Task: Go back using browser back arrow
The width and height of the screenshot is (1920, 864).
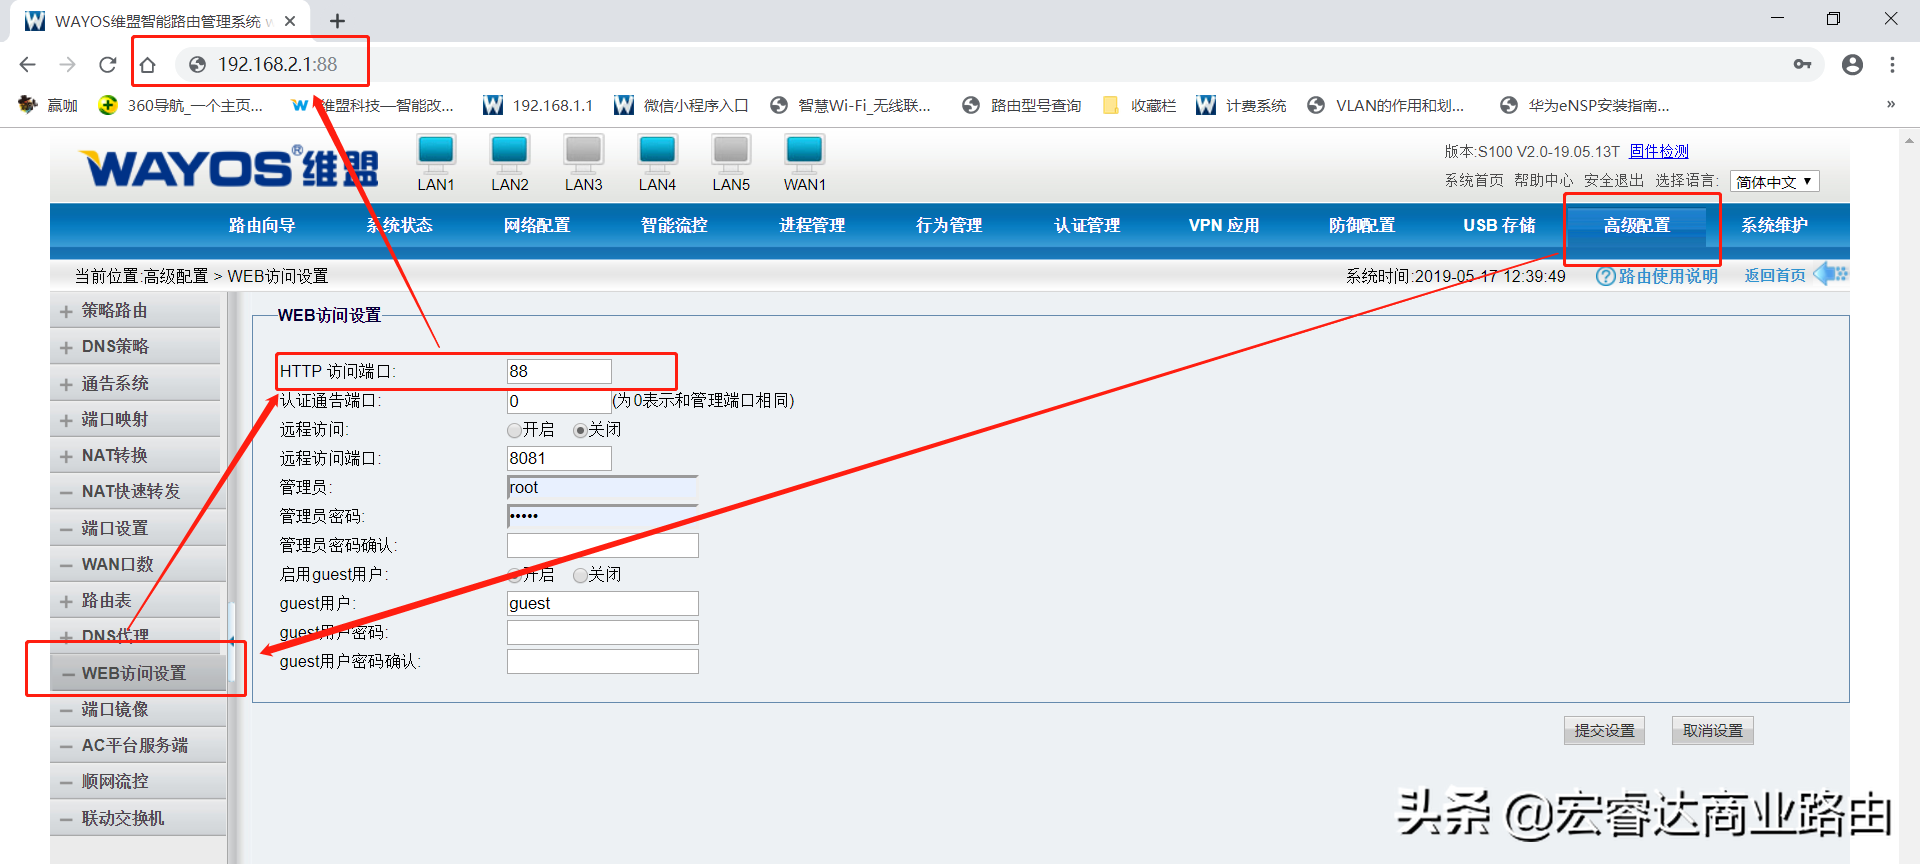Action: click(x=27, y=64)
